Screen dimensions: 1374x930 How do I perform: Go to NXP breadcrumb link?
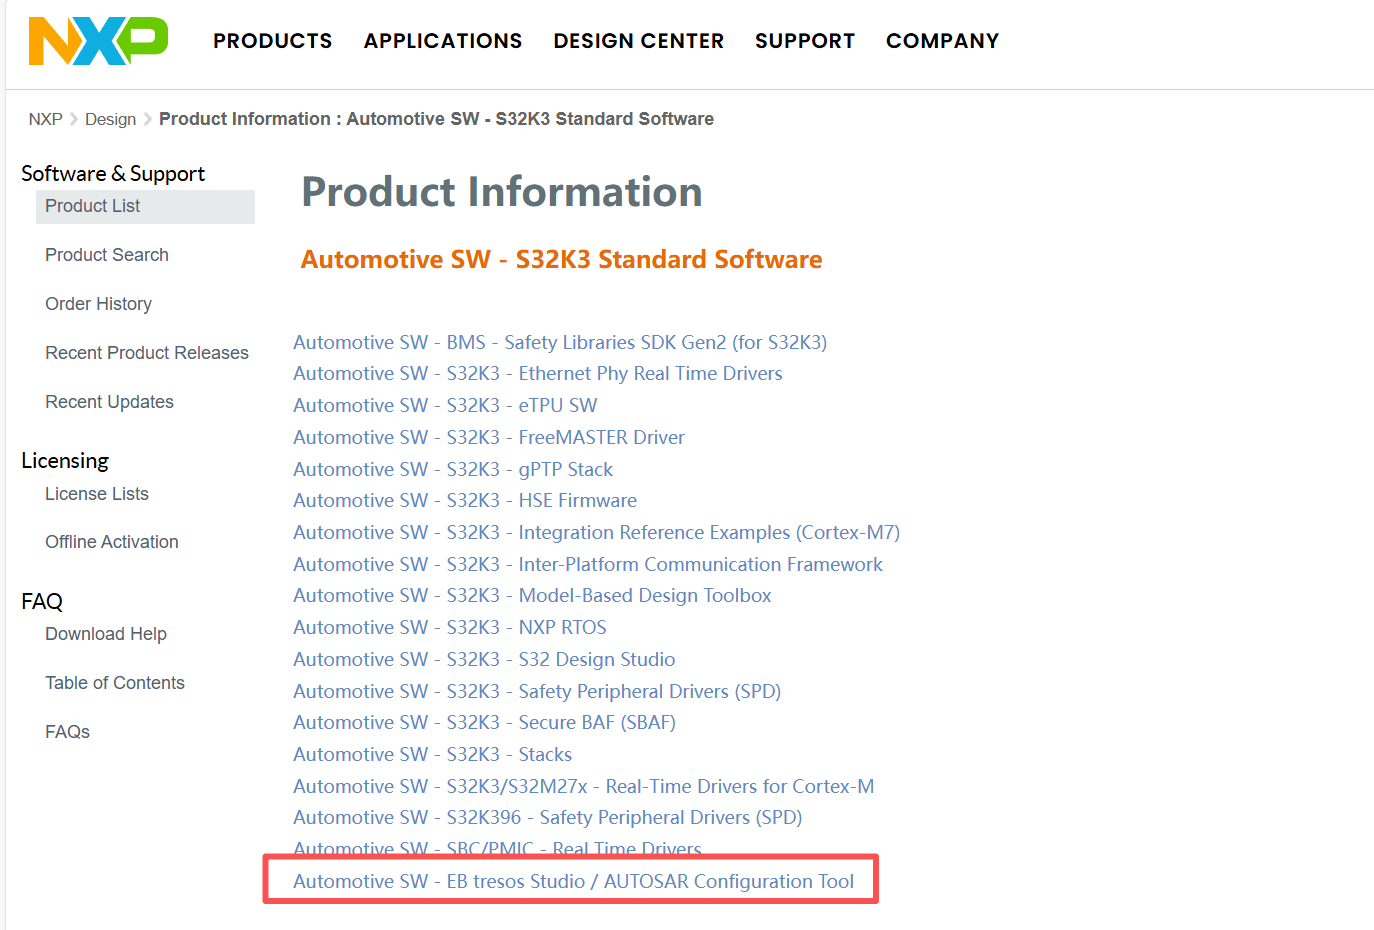tap(45, 119)
